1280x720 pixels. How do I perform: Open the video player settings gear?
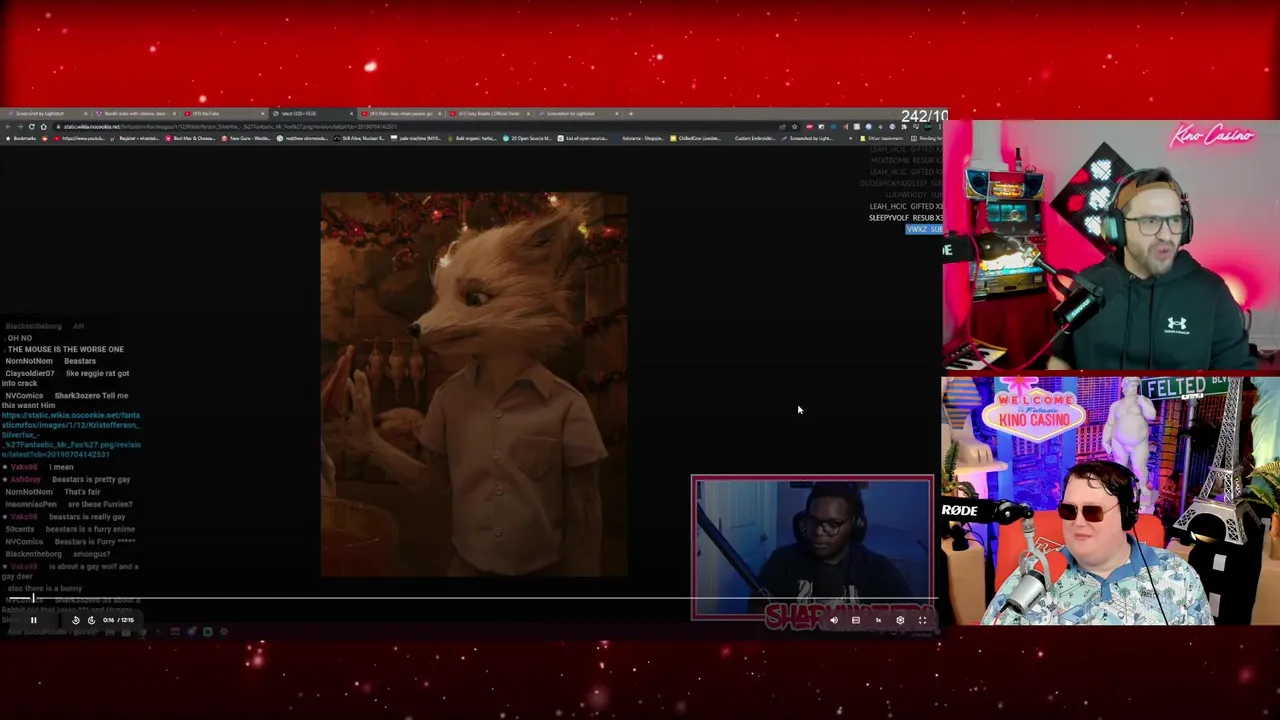coord(900,620)
